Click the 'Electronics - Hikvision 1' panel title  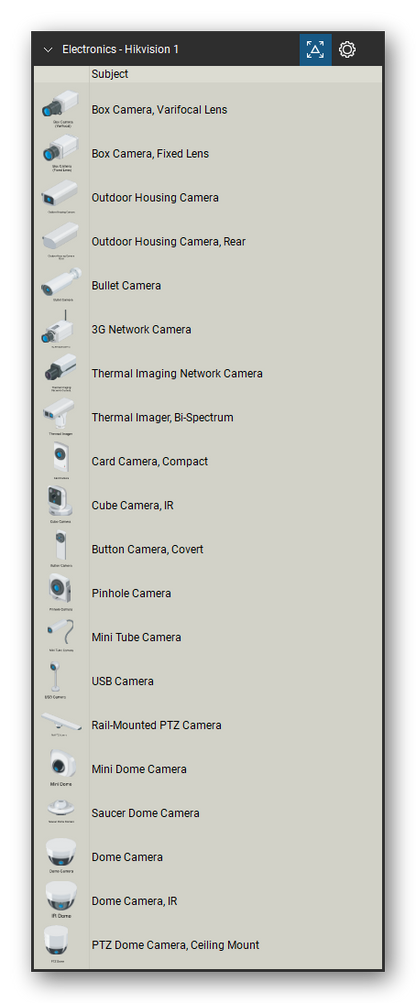point(120,50)
